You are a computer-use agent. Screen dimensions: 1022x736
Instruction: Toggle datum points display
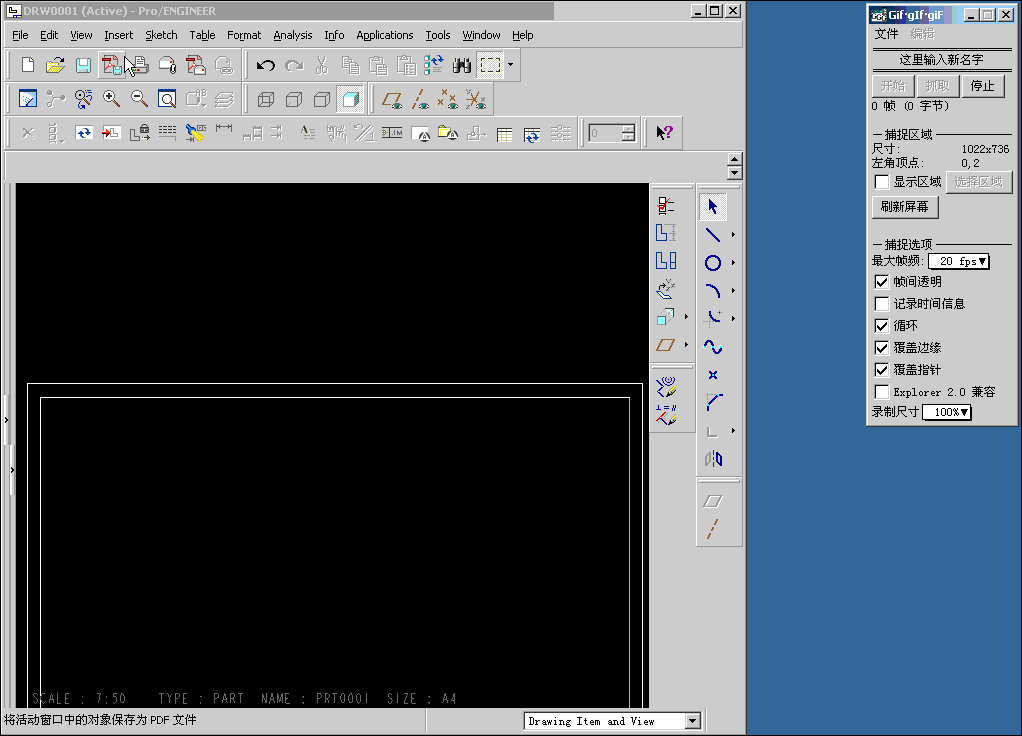click(x=448, y=99)
